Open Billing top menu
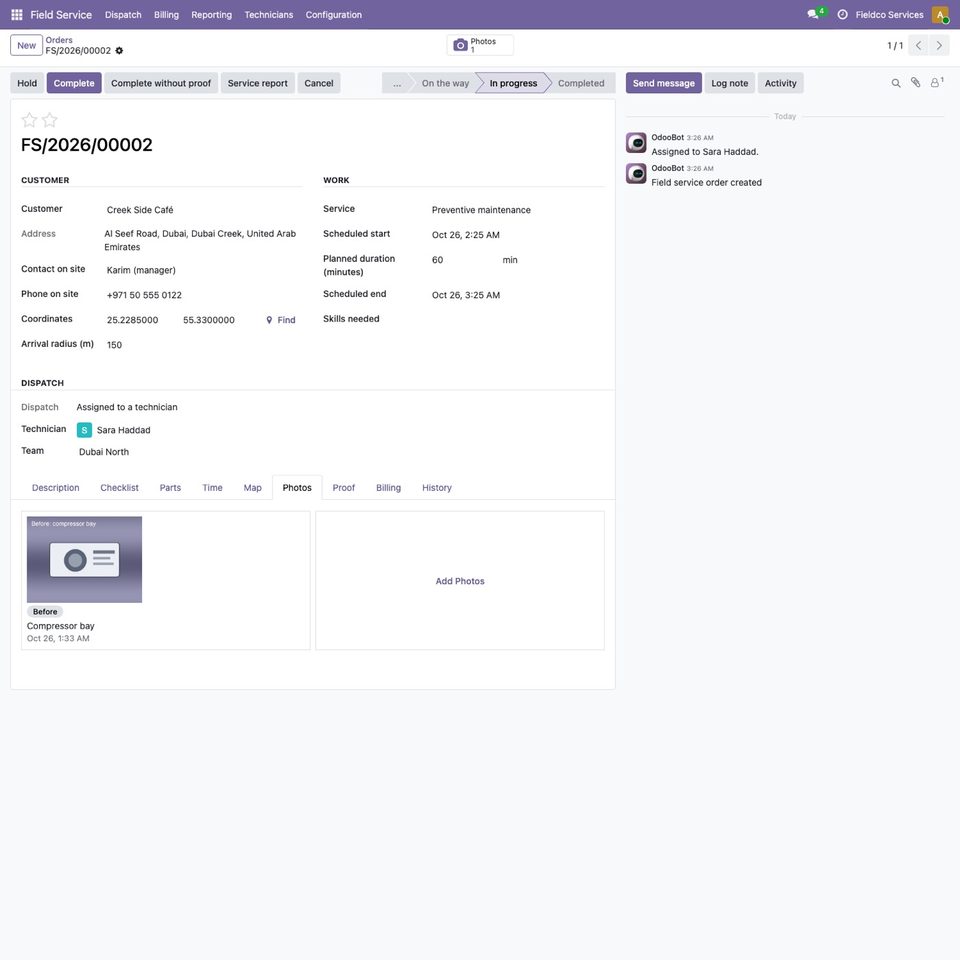This screenshot has height=960, width=960. [167, 15]
